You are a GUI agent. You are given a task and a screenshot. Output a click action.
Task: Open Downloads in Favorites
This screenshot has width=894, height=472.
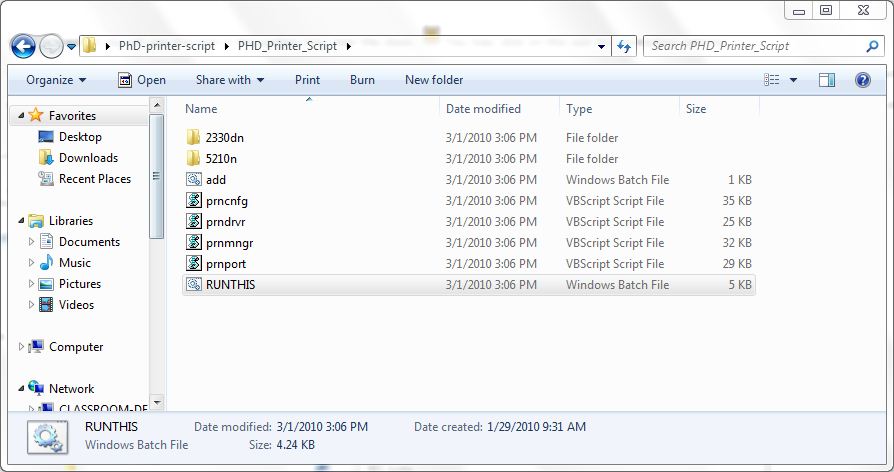point(88,158)
